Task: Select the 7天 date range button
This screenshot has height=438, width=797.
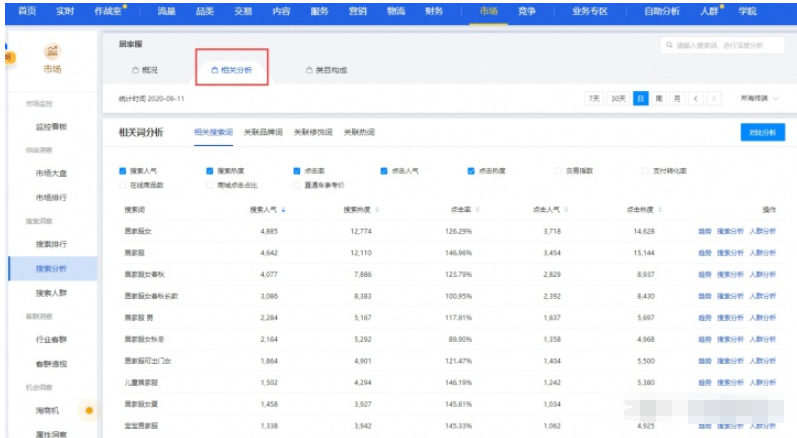Action: pyautogui.click(x=594, y=99)
